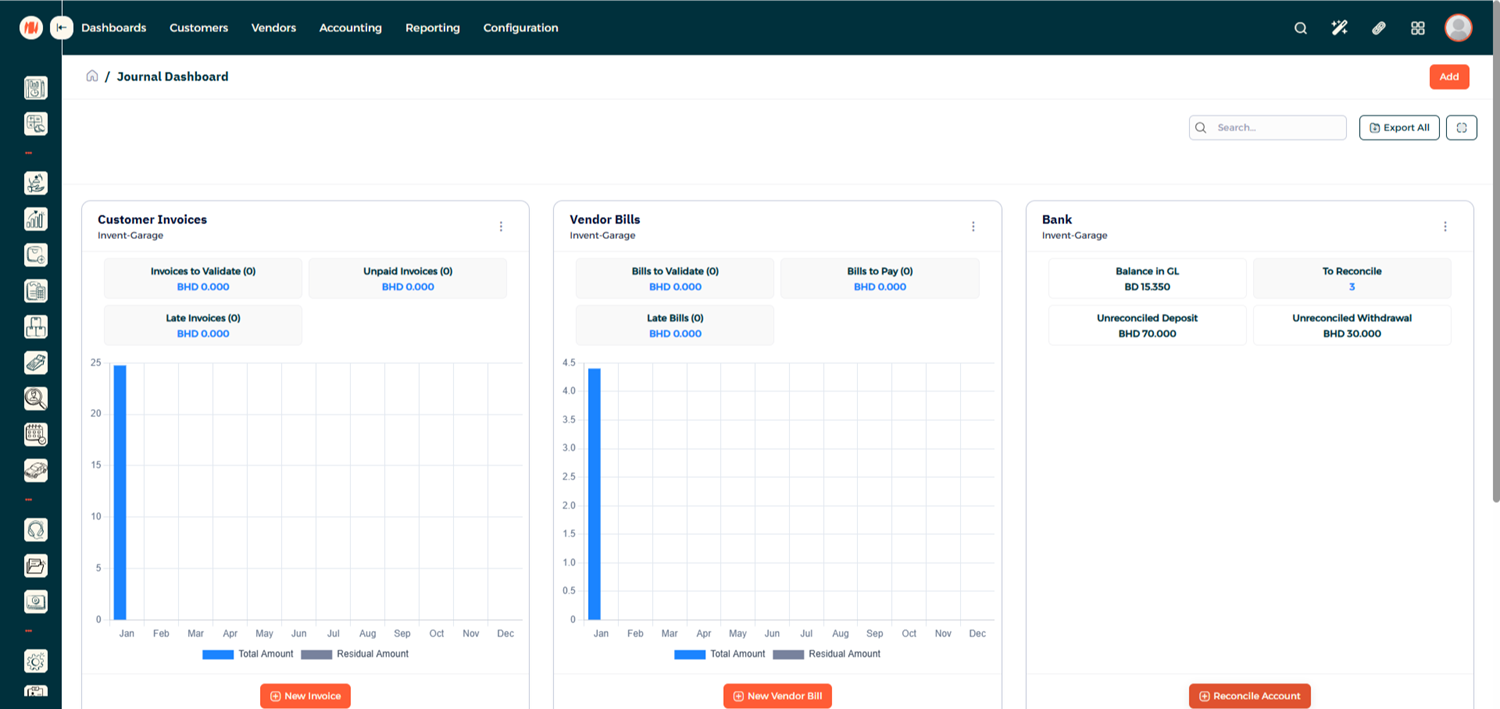
Task: Open the Accounting menu
Action: pyautogui.click(x=350, y=28)
